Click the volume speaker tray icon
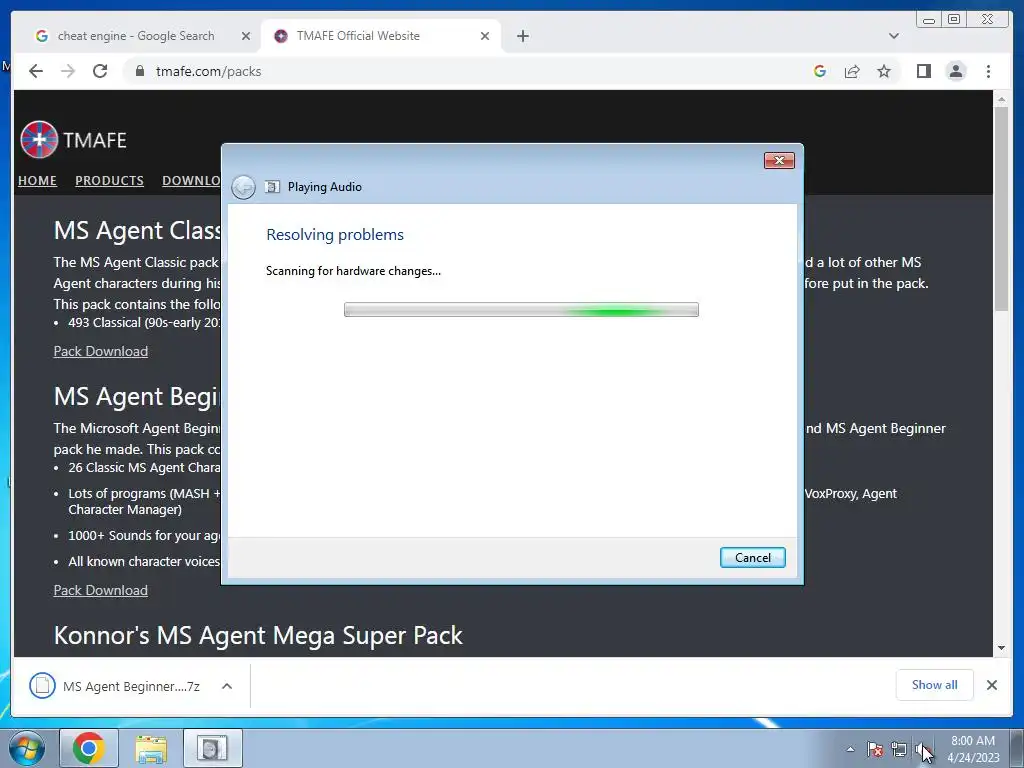Screen dimensions: 1024x768 point(922,750)
